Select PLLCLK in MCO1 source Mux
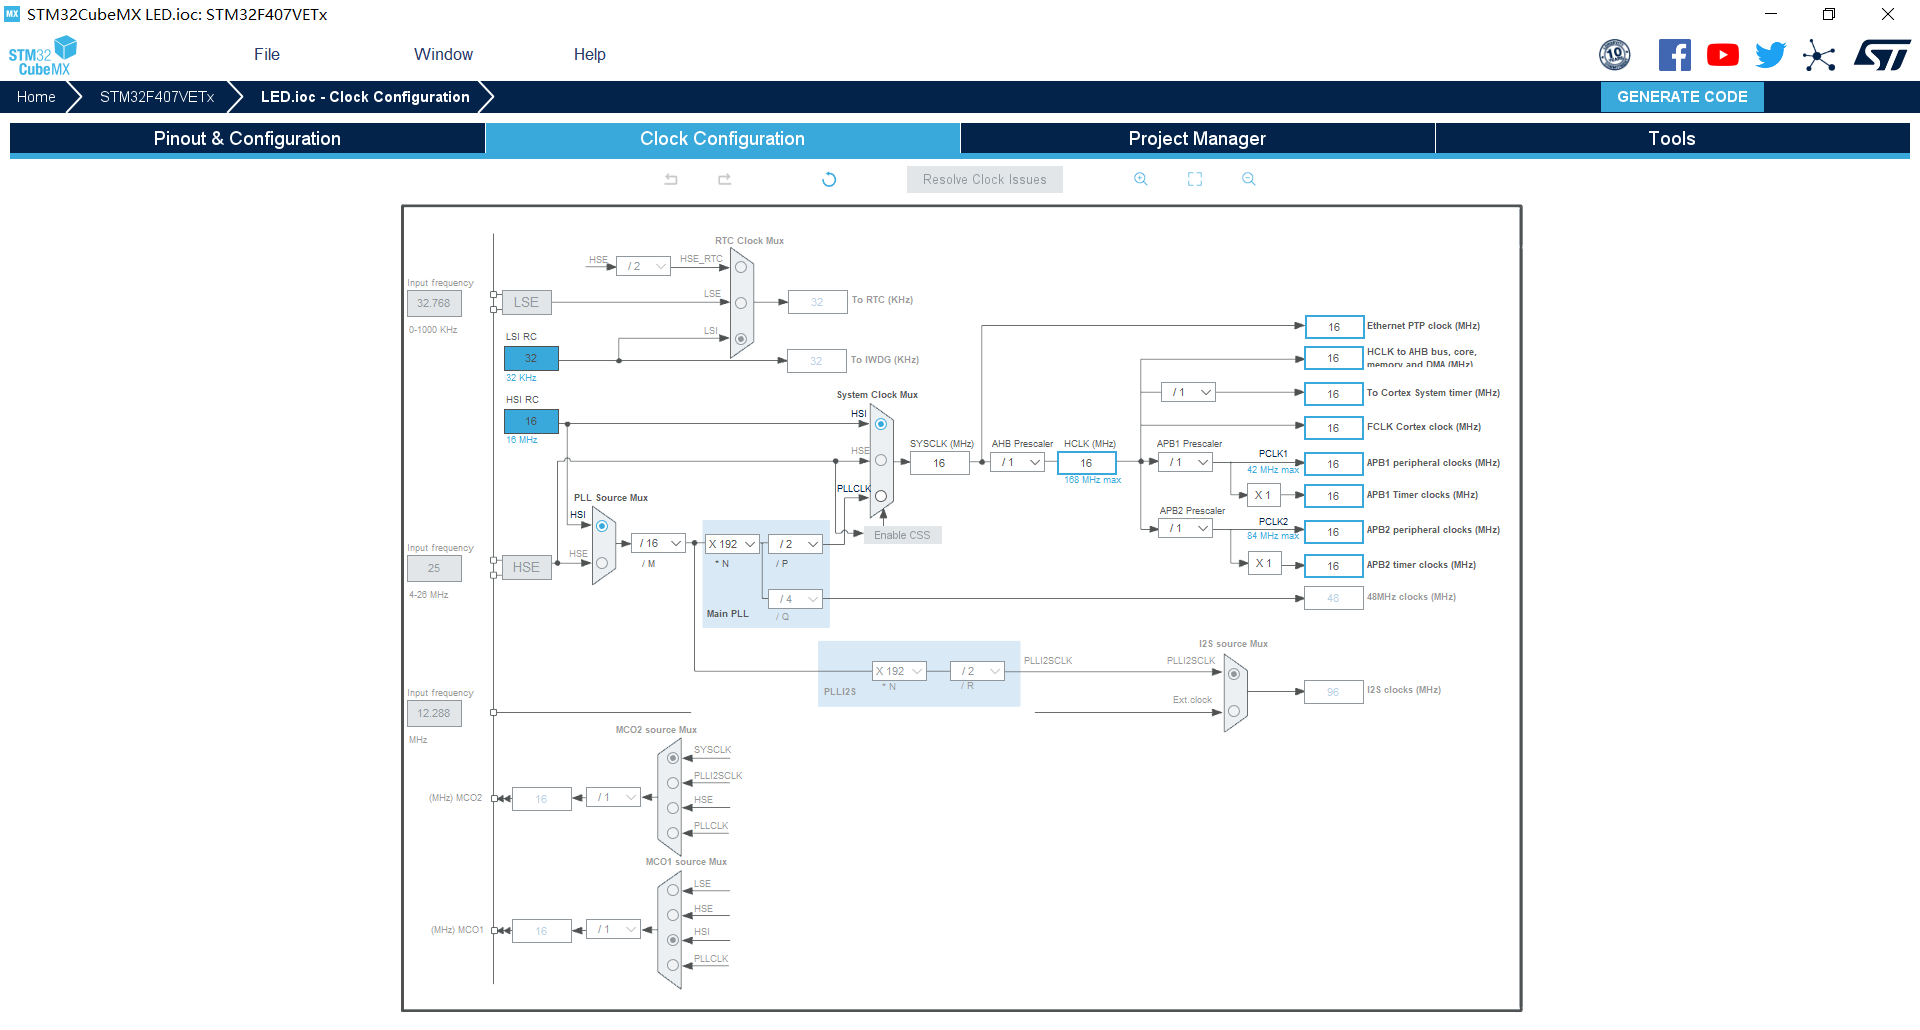 (x=673, y=965)
